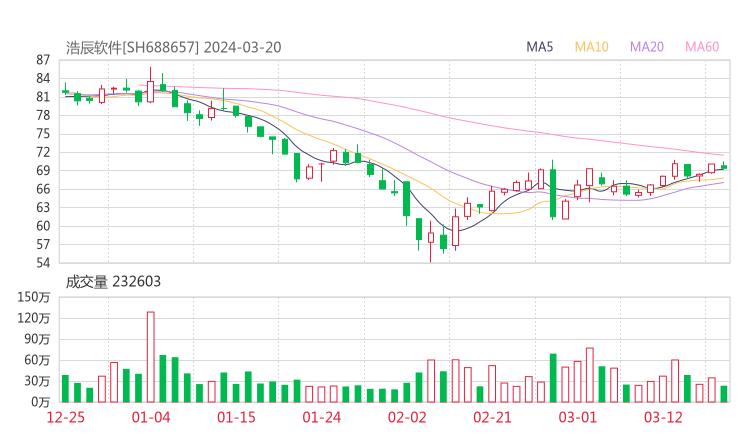Click the MA5 legend label

[539, 47]
